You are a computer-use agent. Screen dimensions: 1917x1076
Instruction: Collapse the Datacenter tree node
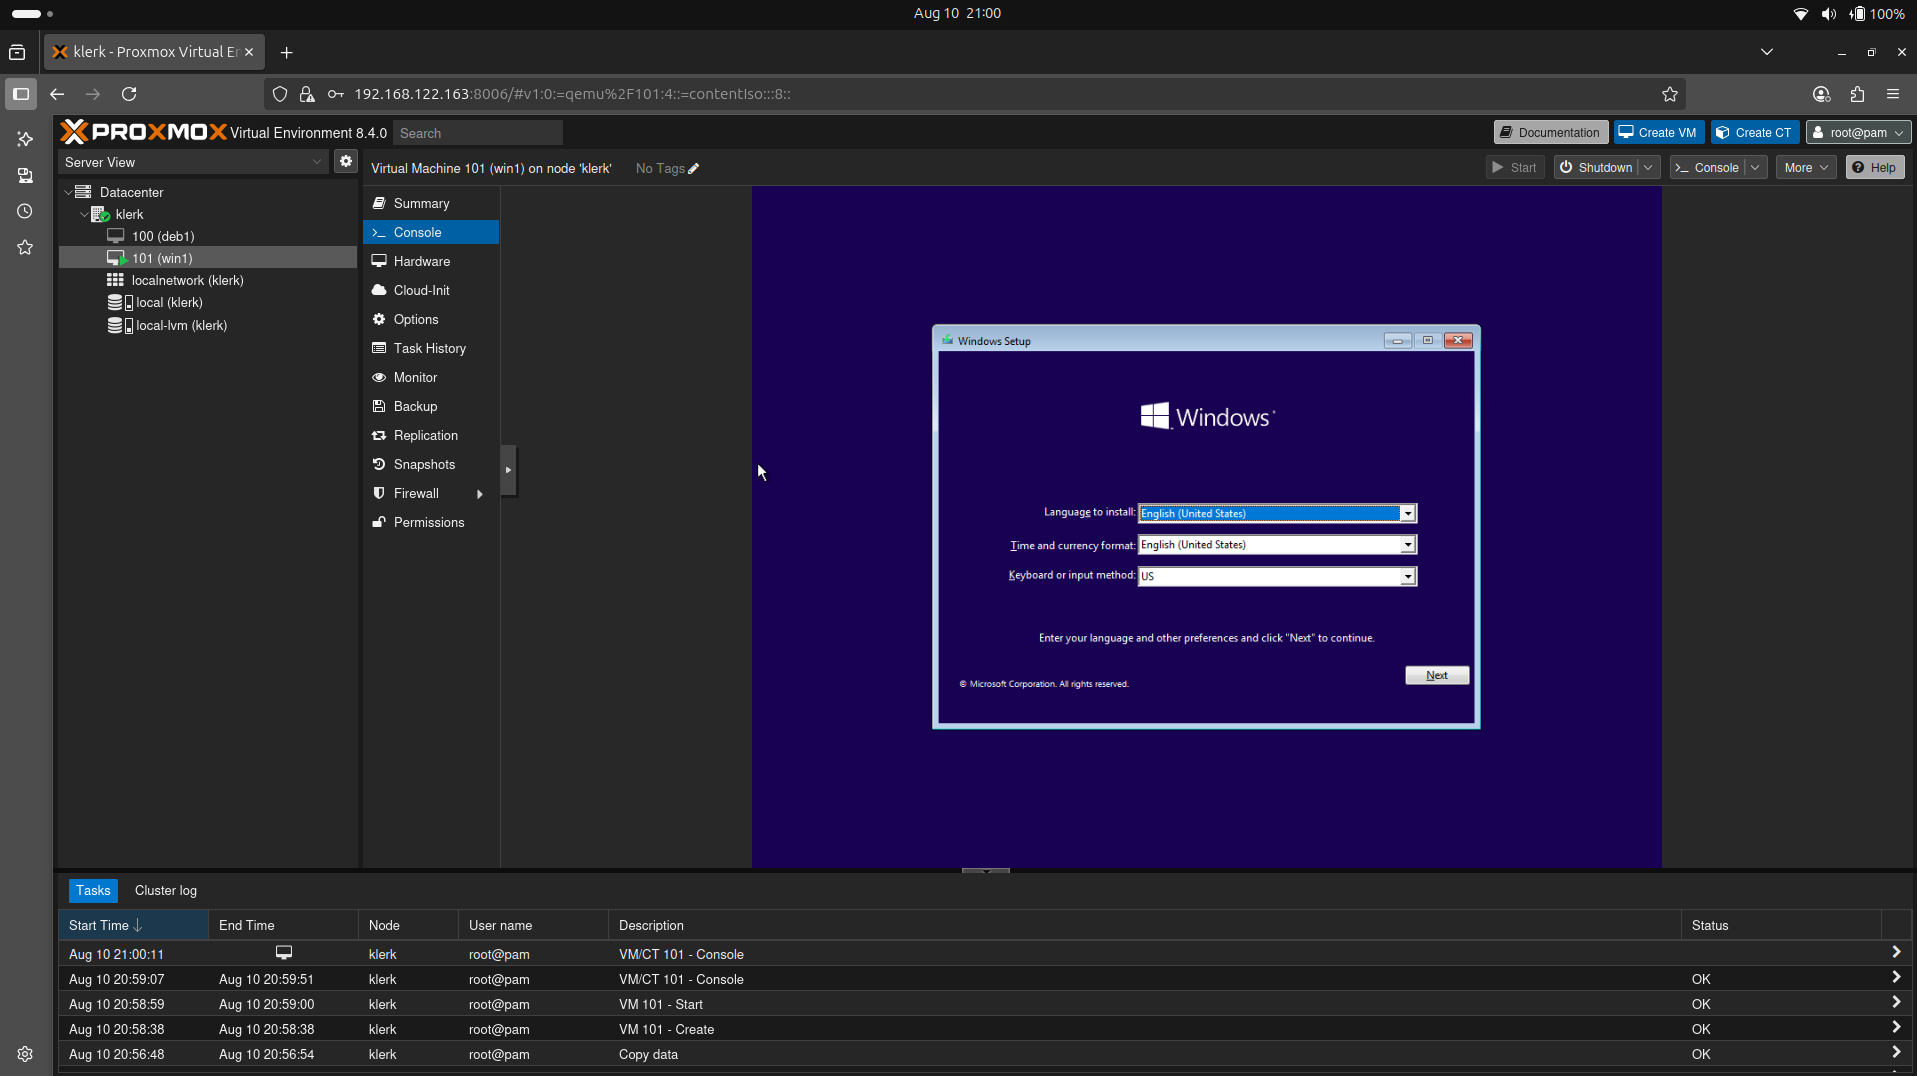(68, 191)
